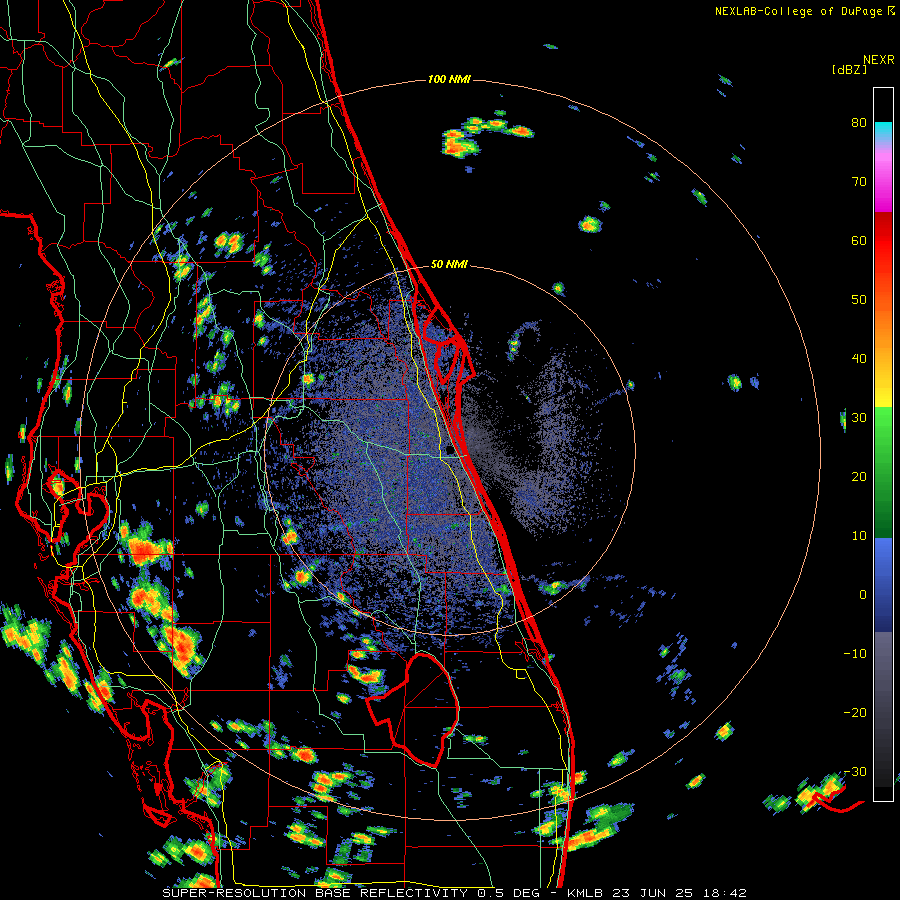900x900 pixels.
Task: Click the 100 NMI range ring label
Action: coord(449,79)
